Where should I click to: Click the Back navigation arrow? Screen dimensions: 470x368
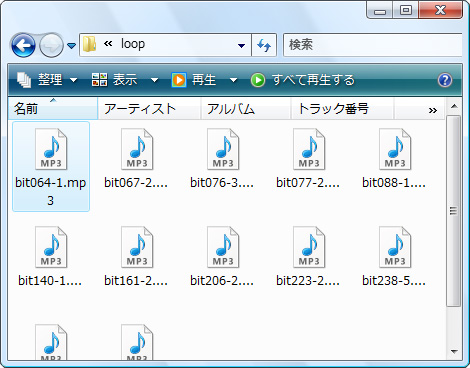click(x=23, y=45)
